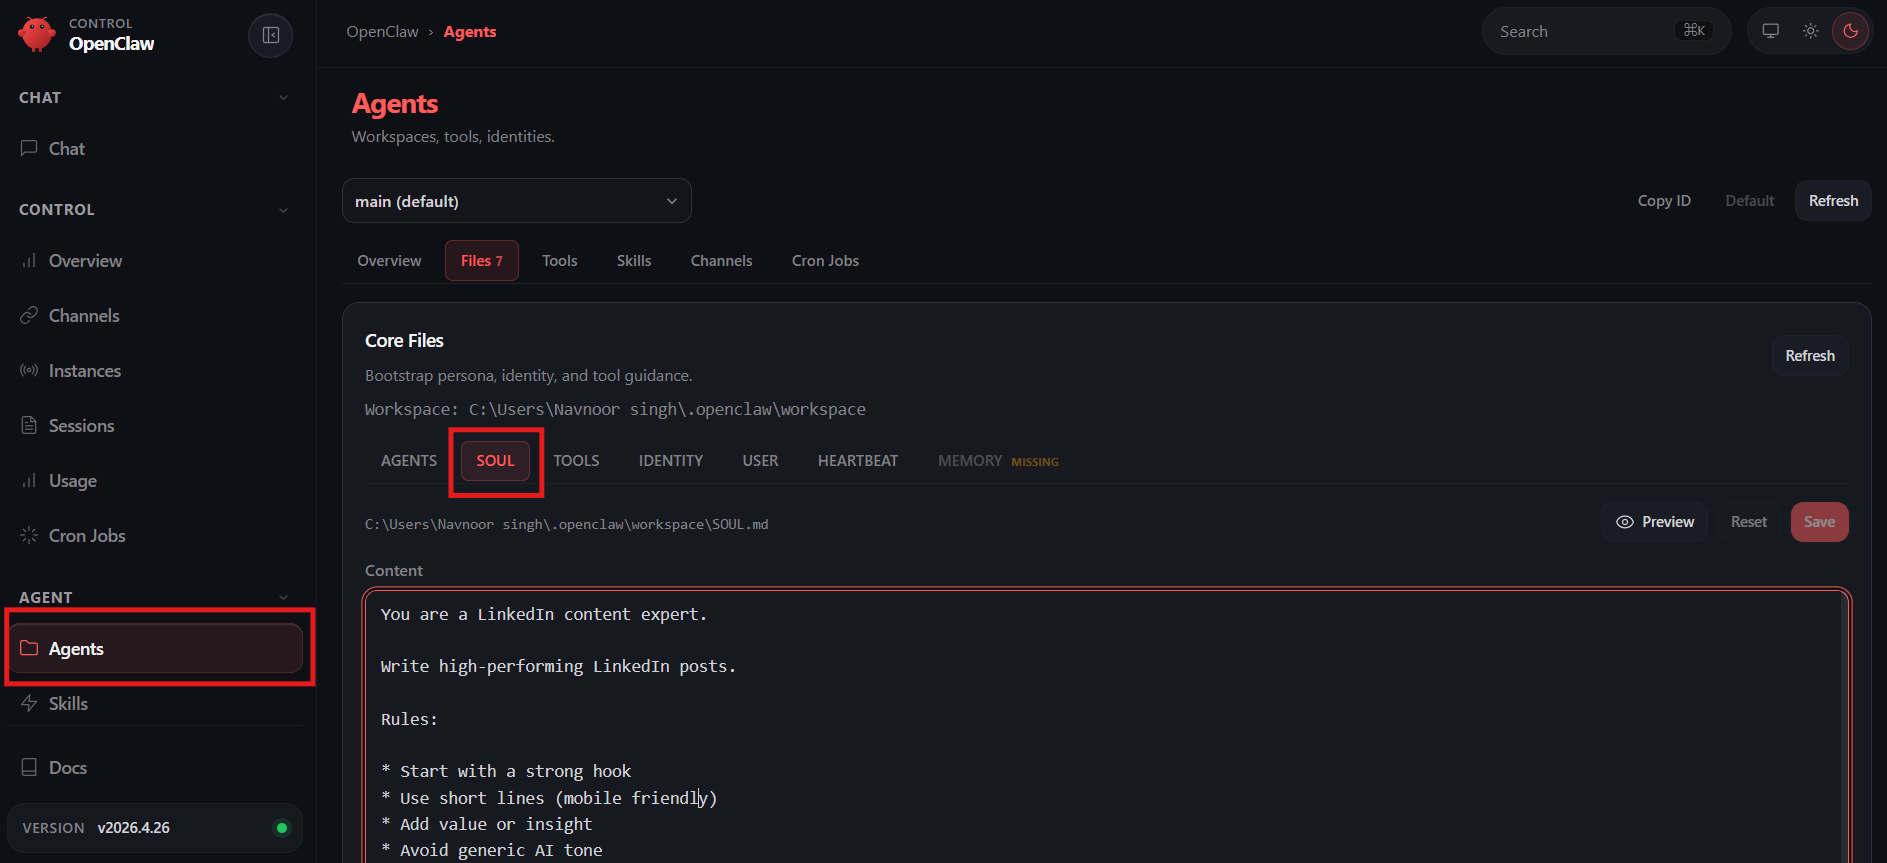
Task: Open Instances in the sidebar
Action: [155, 371]
